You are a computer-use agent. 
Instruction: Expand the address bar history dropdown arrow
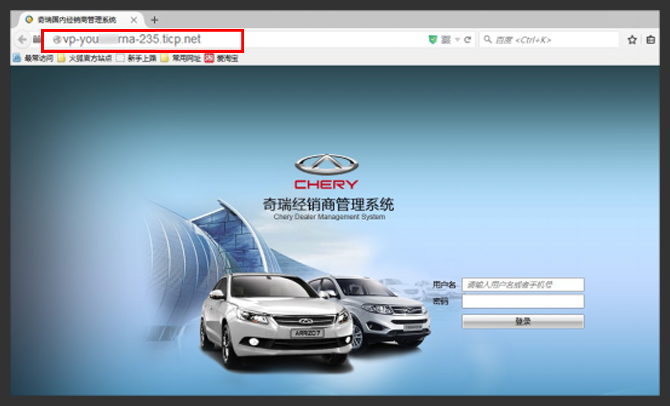click(x=456, y=40)
